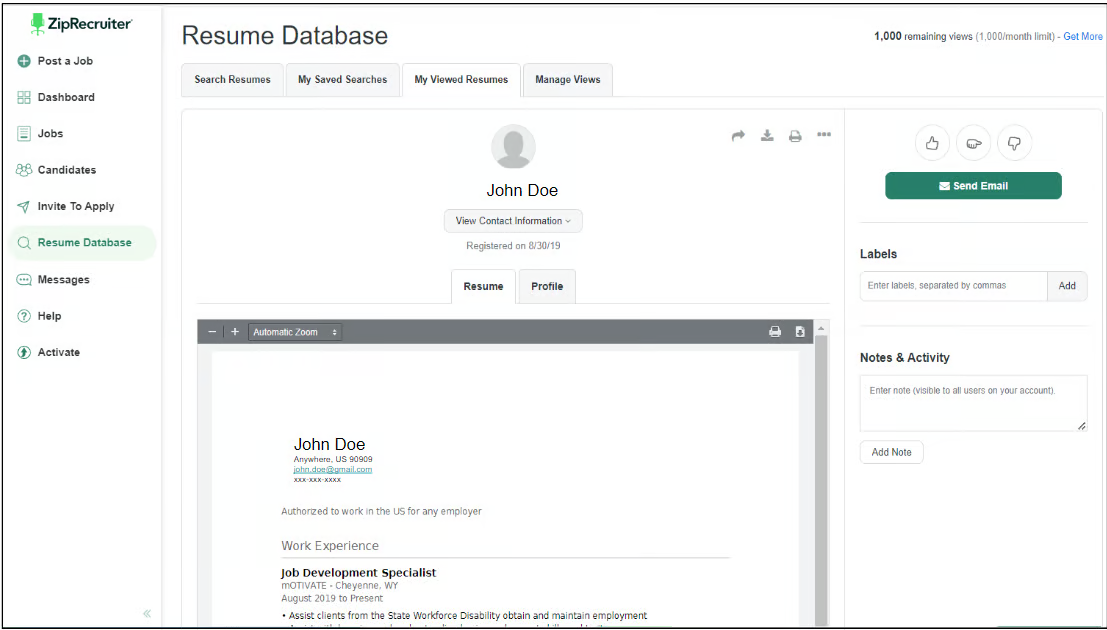Expand View Contact Information
The image size is (1107, 630).
tap(513, 221)
